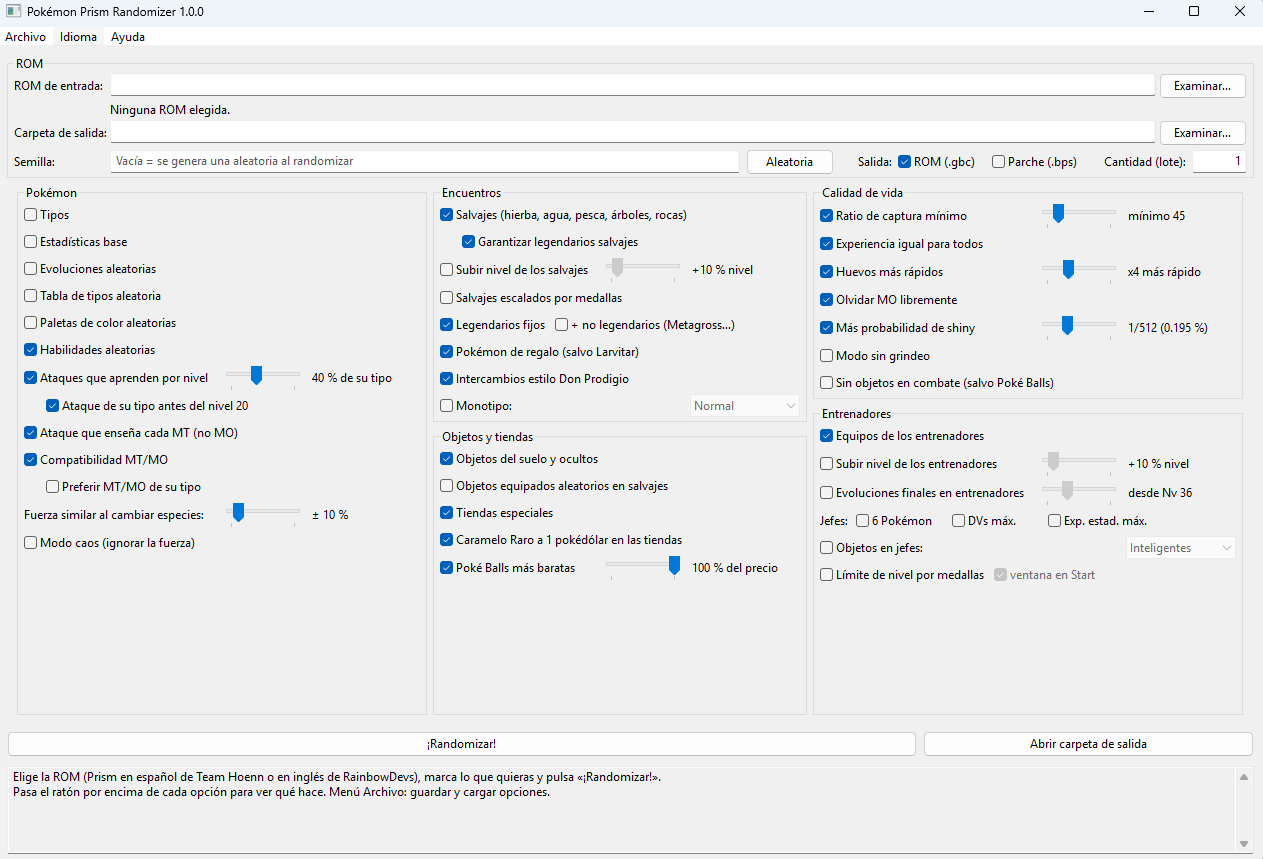Open the Monotipo Normal type dropdown
Viewport: 1263px width, 859px height.
pyautogui.click(x=745, y=406)
